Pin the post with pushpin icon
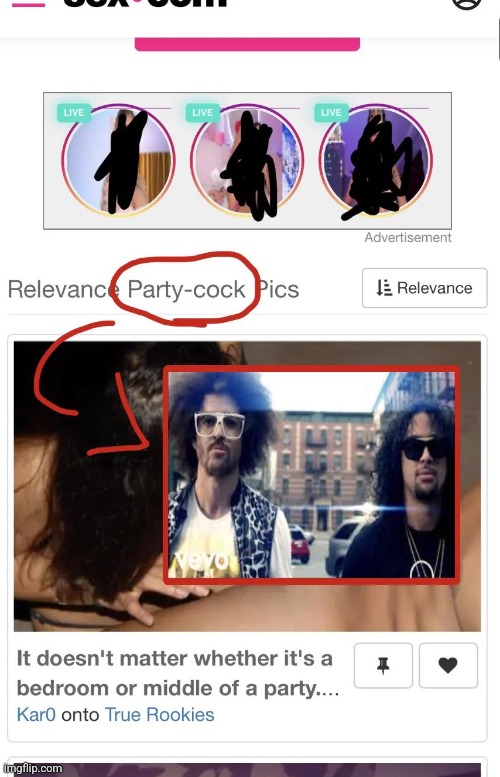Image resolution: width=500 pixels, height=777 pixels. [x=383, y=666]
